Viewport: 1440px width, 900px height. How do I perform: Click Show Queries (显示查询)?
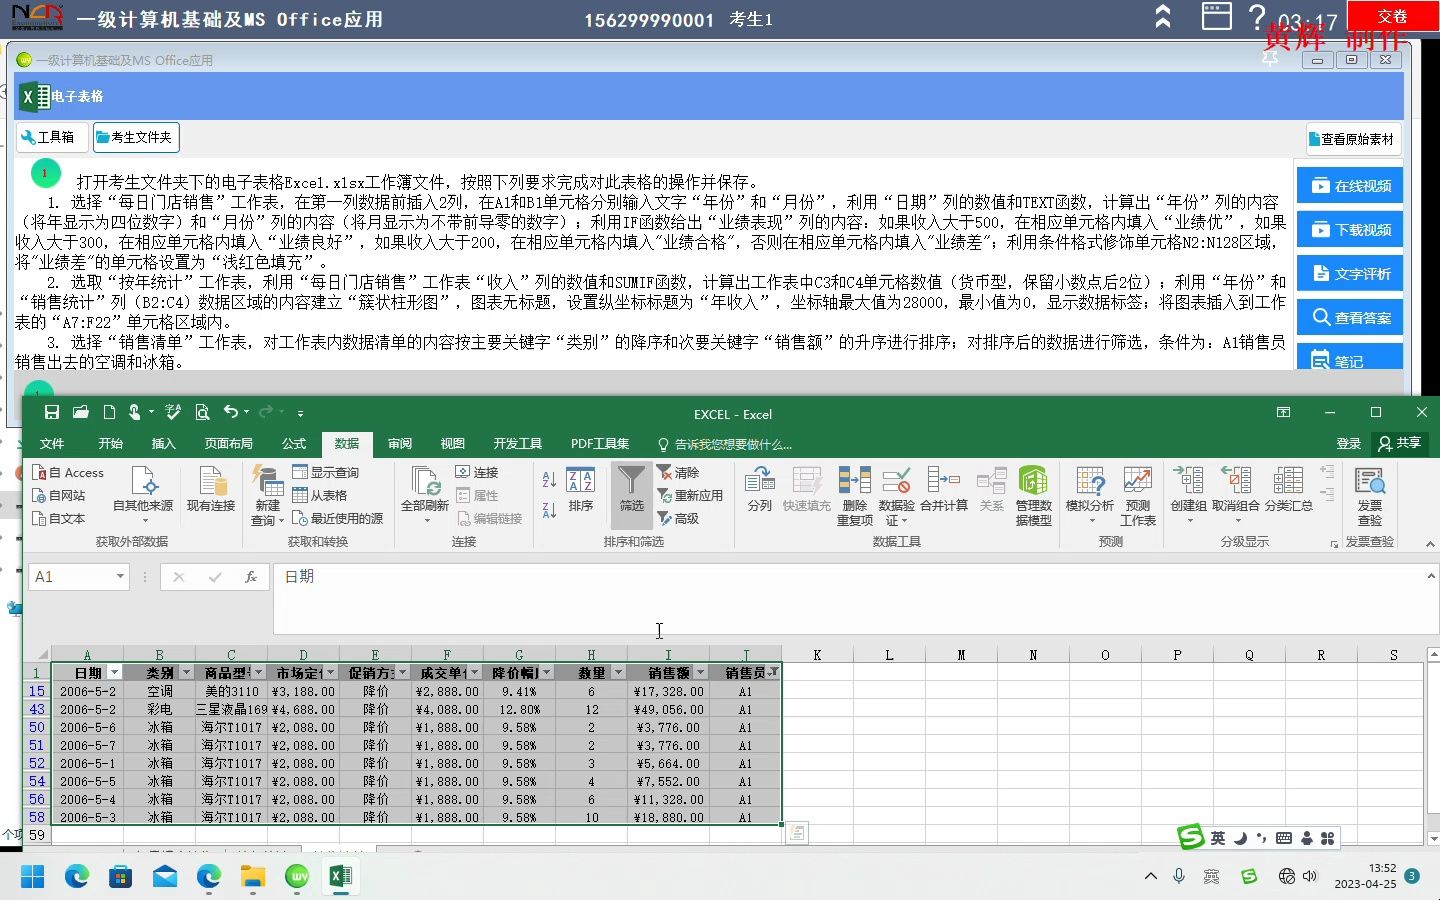pyautogui.click(x=325, y=473)
